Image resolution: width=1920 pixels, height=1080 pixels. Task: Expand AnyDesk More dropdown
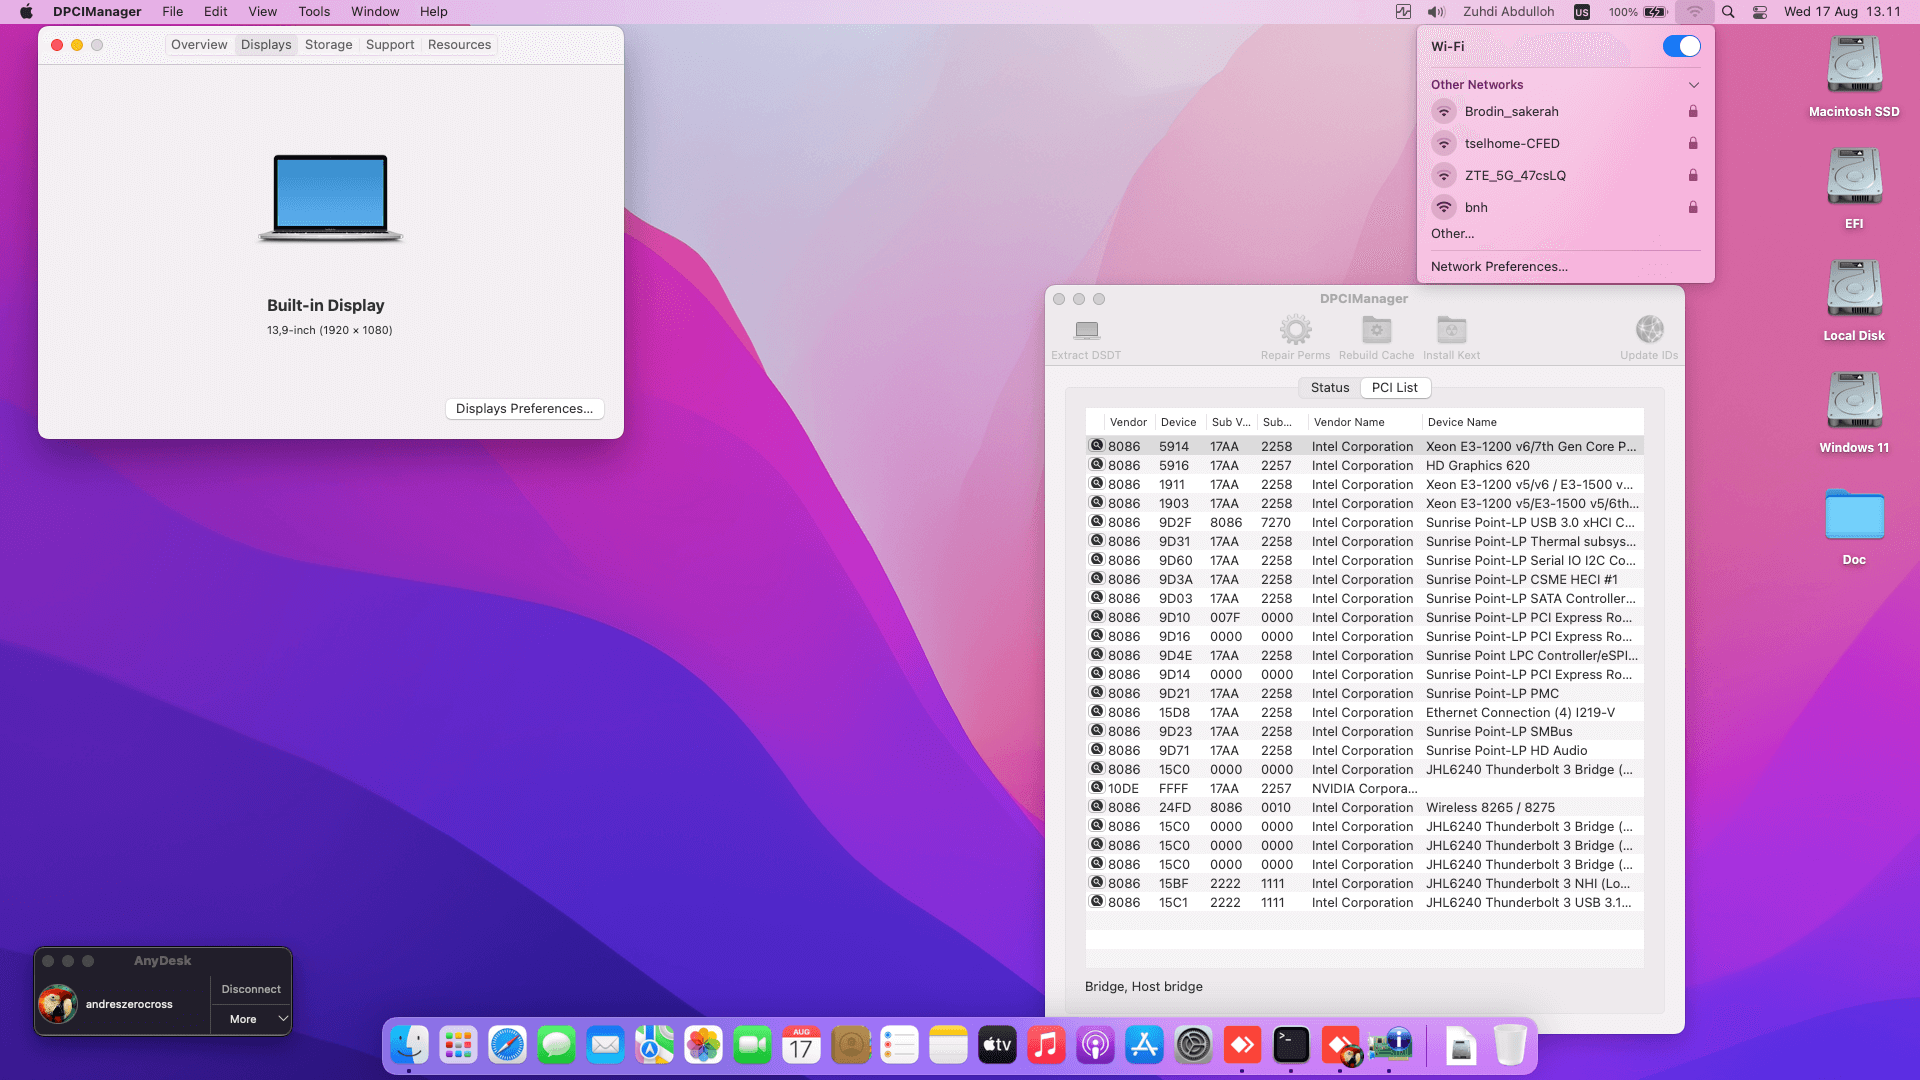251,1019
